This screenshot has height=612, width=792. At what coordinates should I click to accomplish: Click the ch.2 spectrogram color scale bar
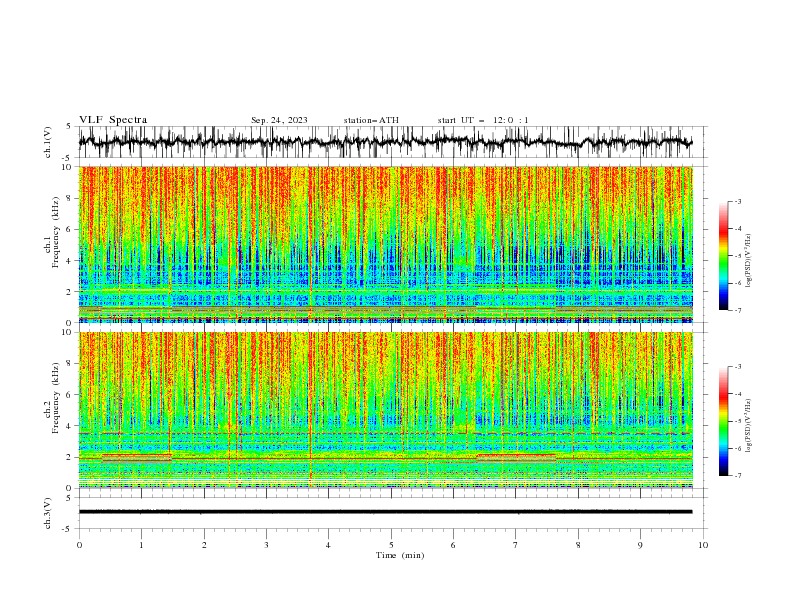tap(724, 421)
